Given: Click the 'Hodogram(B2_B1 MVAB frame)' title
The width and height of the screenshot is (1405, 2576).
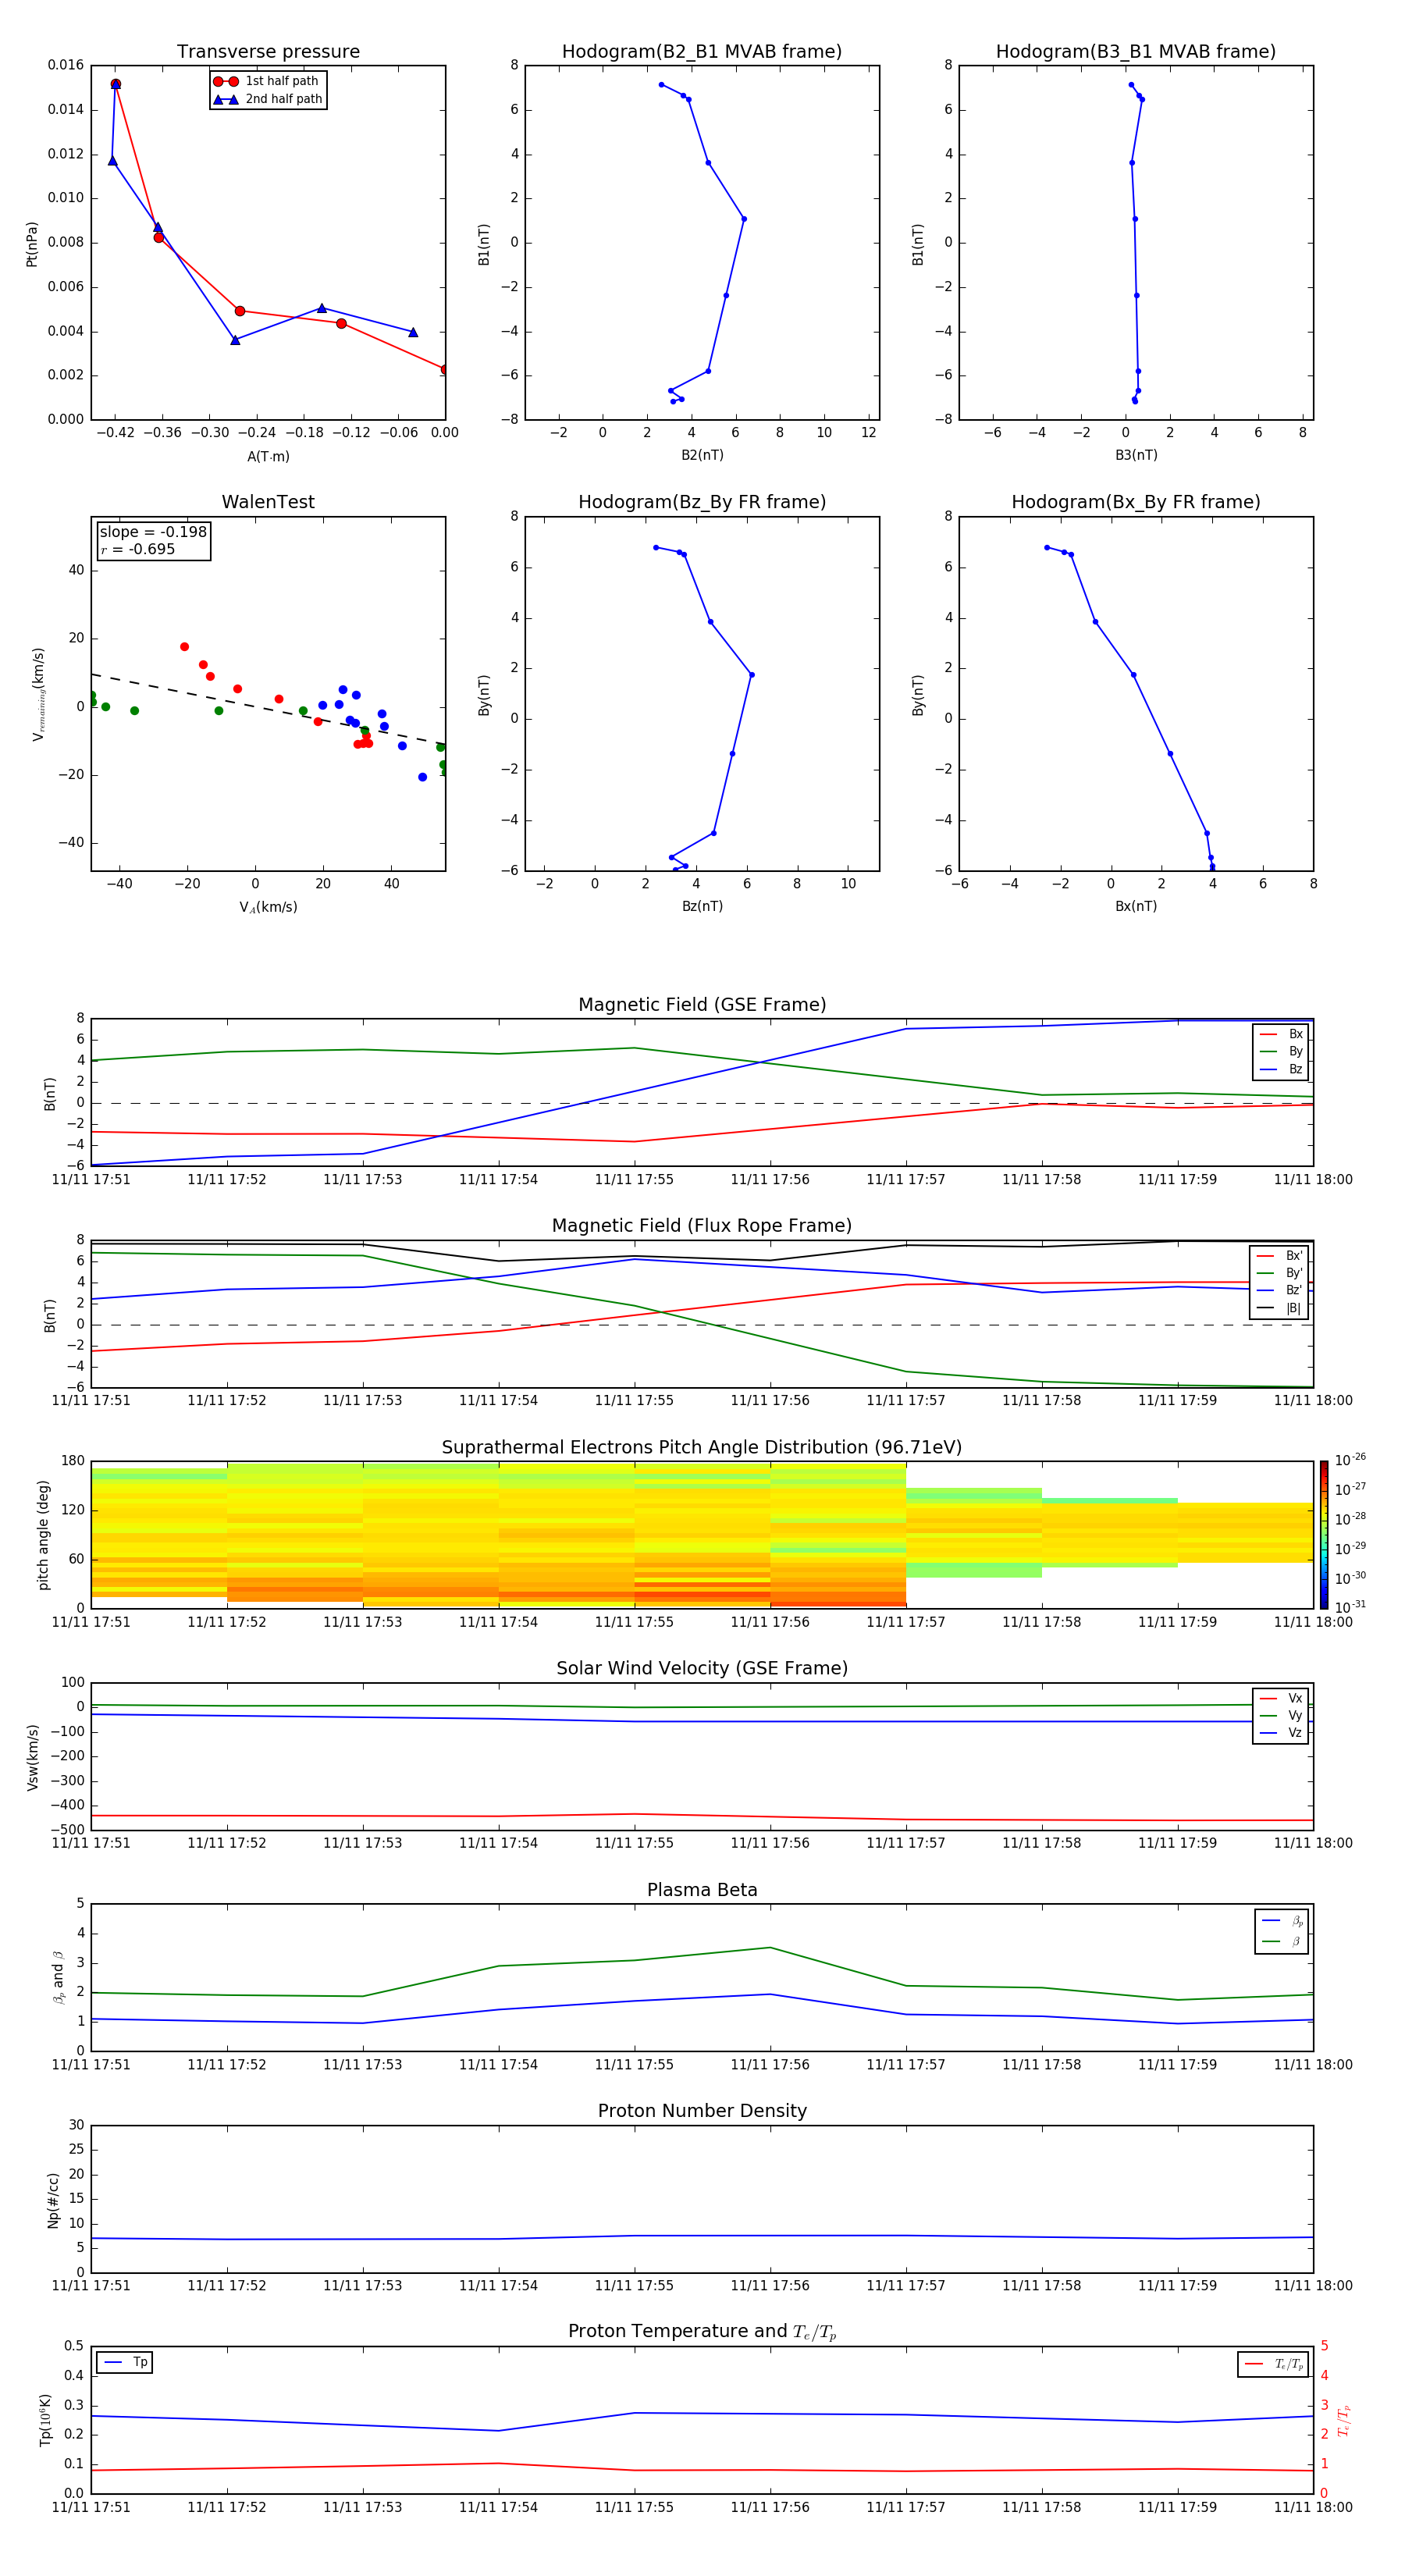Looking at the screenshot, I should (702, 52).
